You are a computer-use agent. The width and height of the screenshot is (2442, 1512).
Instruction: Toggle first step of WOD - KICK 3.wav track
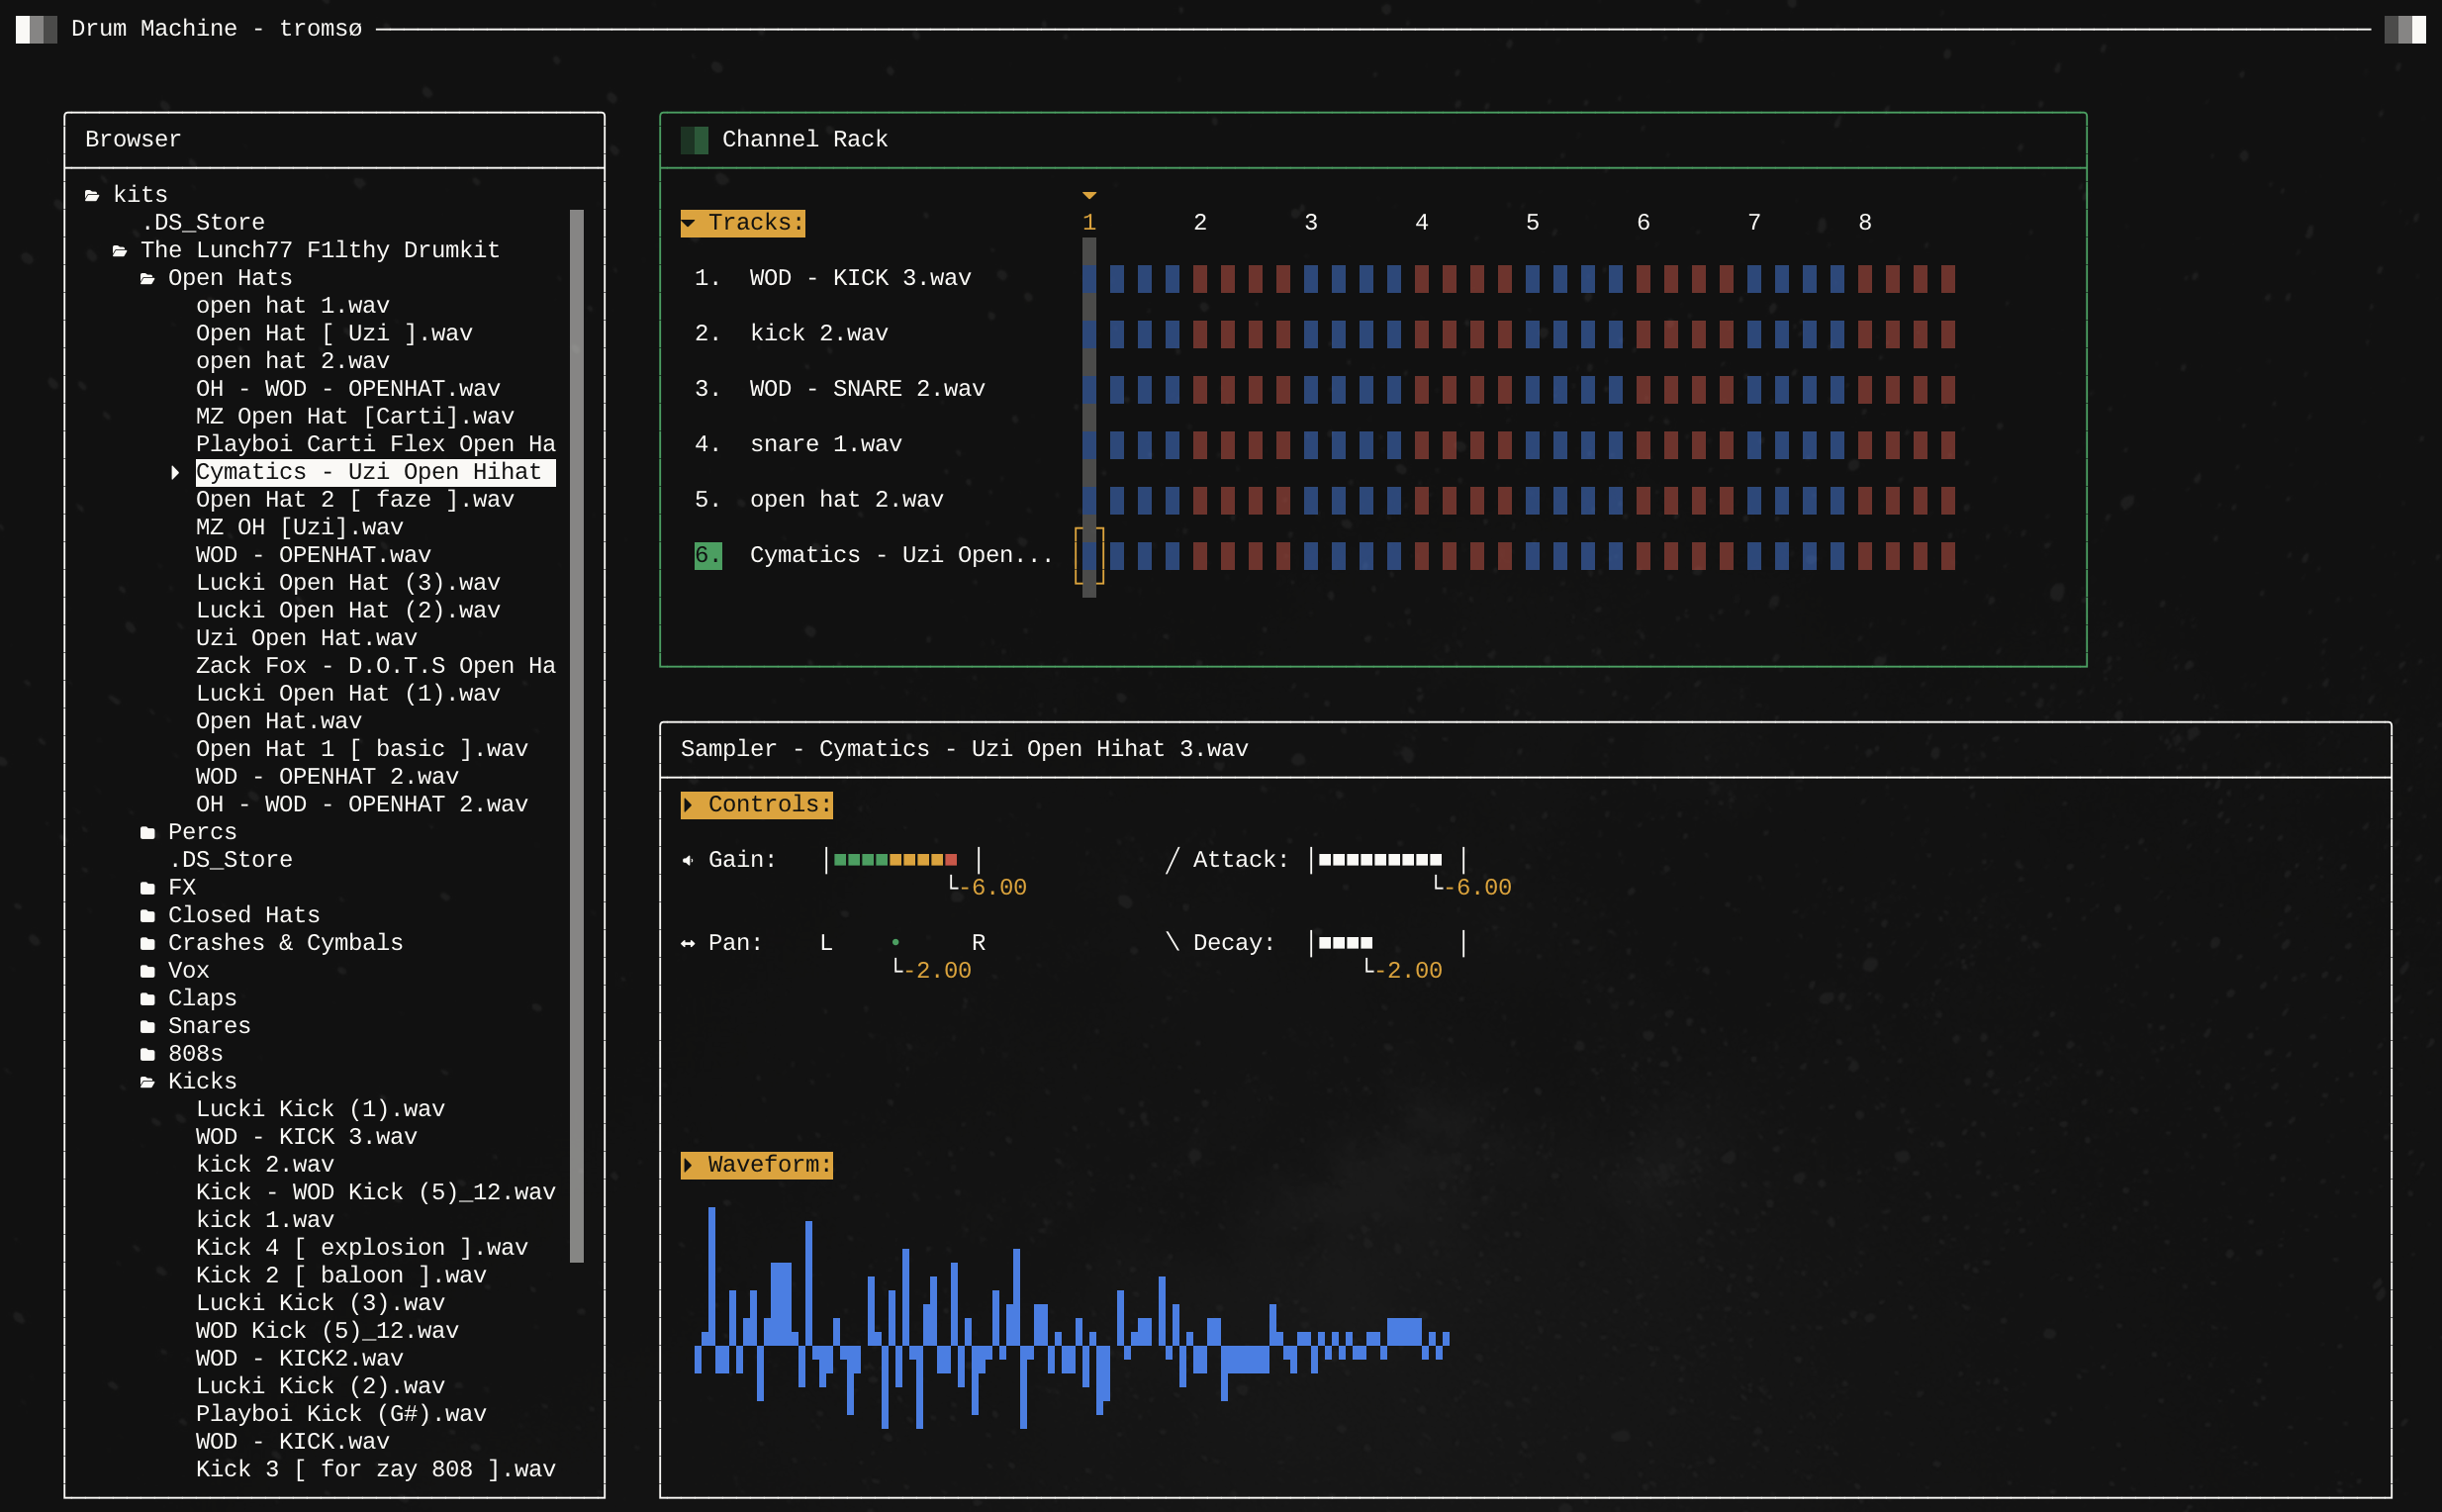(x=1089, y=278)
